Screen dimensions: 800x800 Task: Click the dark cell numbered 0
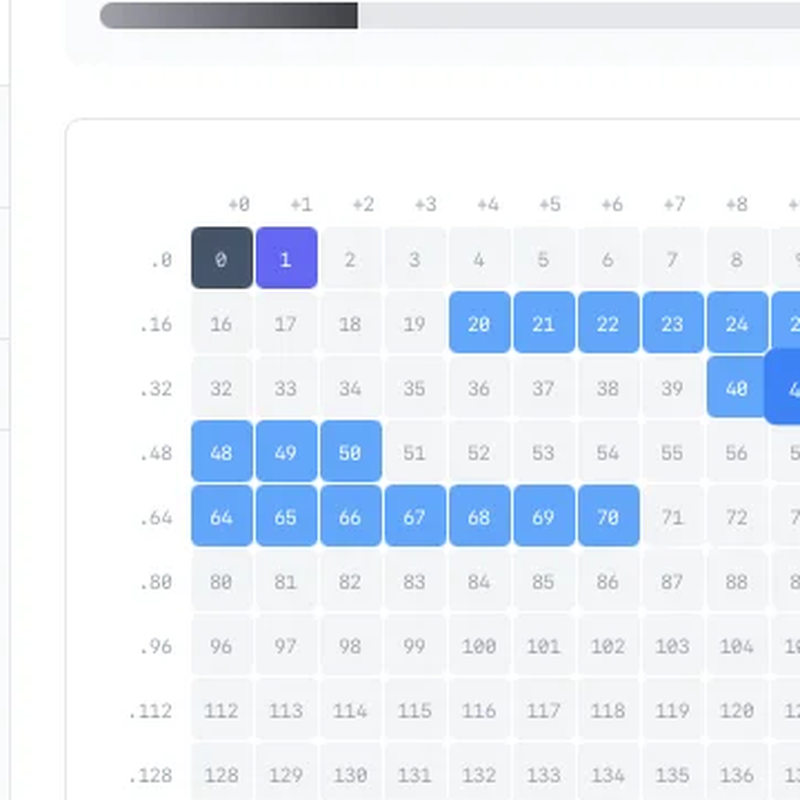222,259
